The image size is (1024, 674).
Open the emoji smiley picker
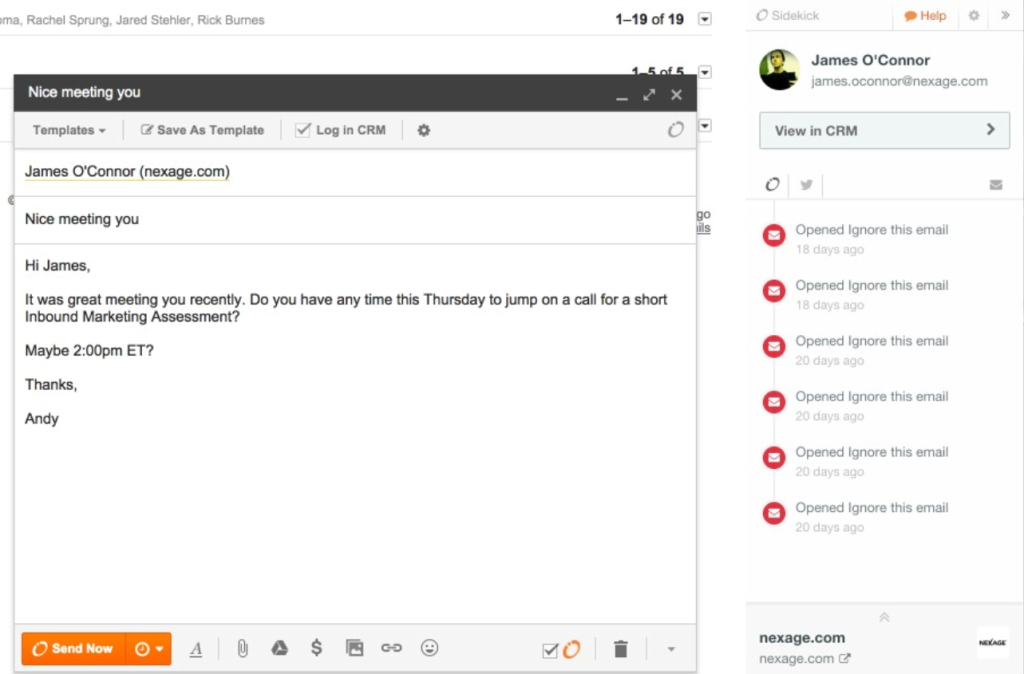click(x=429, y=649)
